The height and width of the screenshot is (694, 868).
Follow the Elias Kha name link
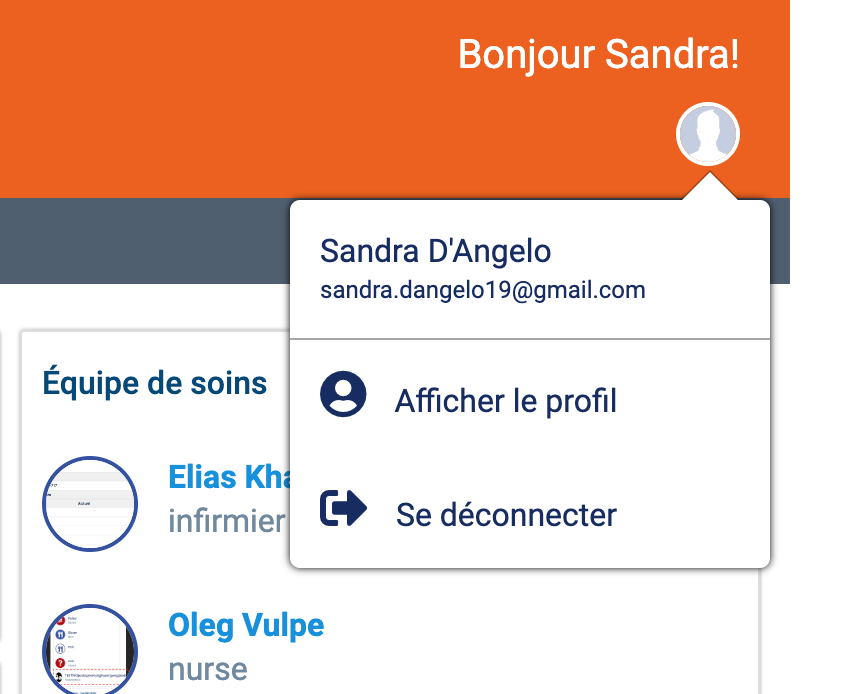pos(229,477)
